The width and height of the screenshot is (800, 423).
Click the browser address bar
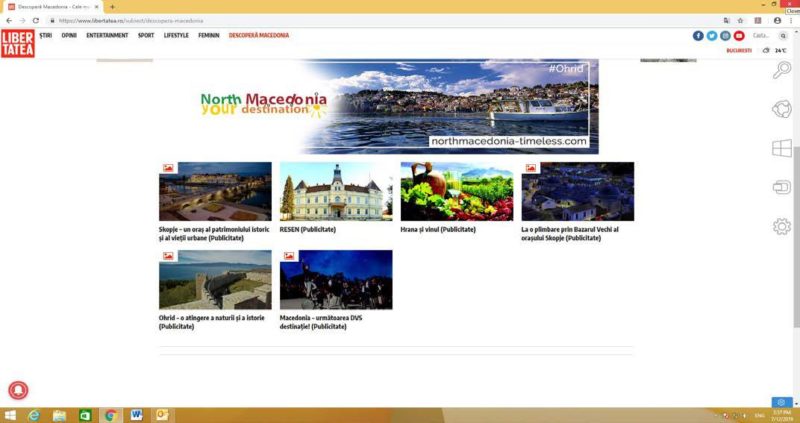tap(383, 20)
